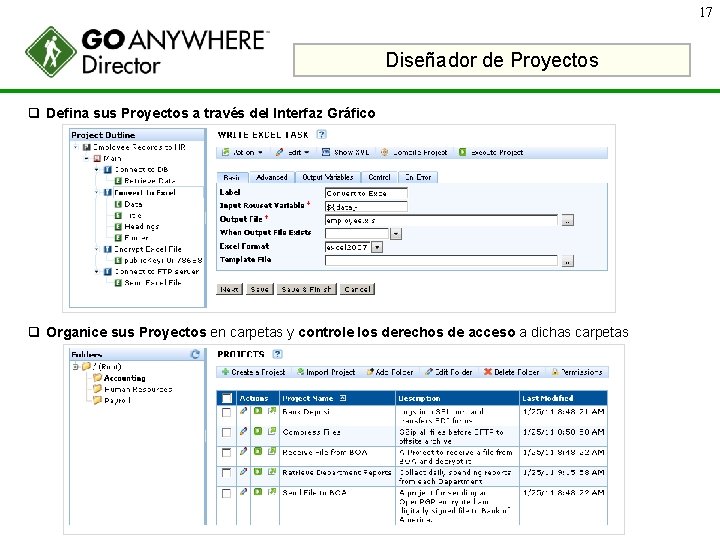720x540 pixels.
Task: Switch to the On Error tab
Action: [418, 177]
